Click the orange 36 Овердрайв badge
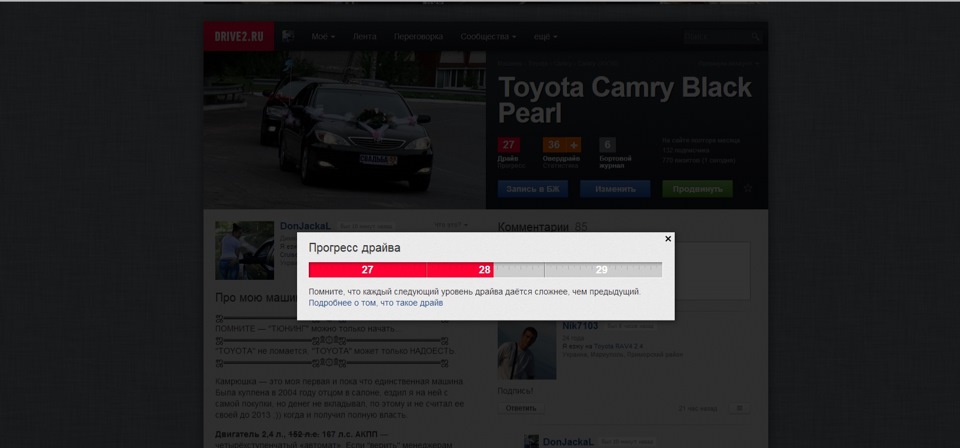Image resolution: width=960 pixels, height=448 pixels. coord(554,145)
